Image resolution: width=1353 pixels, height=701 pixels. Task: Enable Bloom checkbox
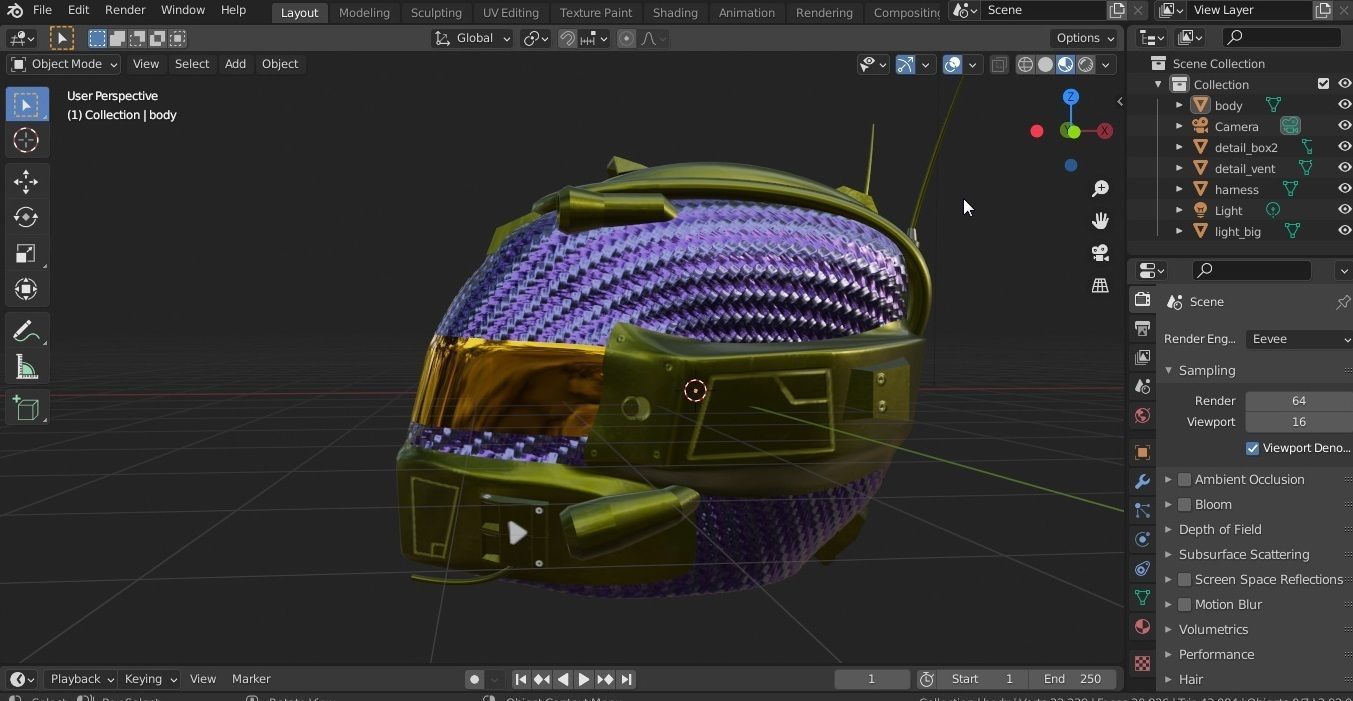click(1184, 504)
